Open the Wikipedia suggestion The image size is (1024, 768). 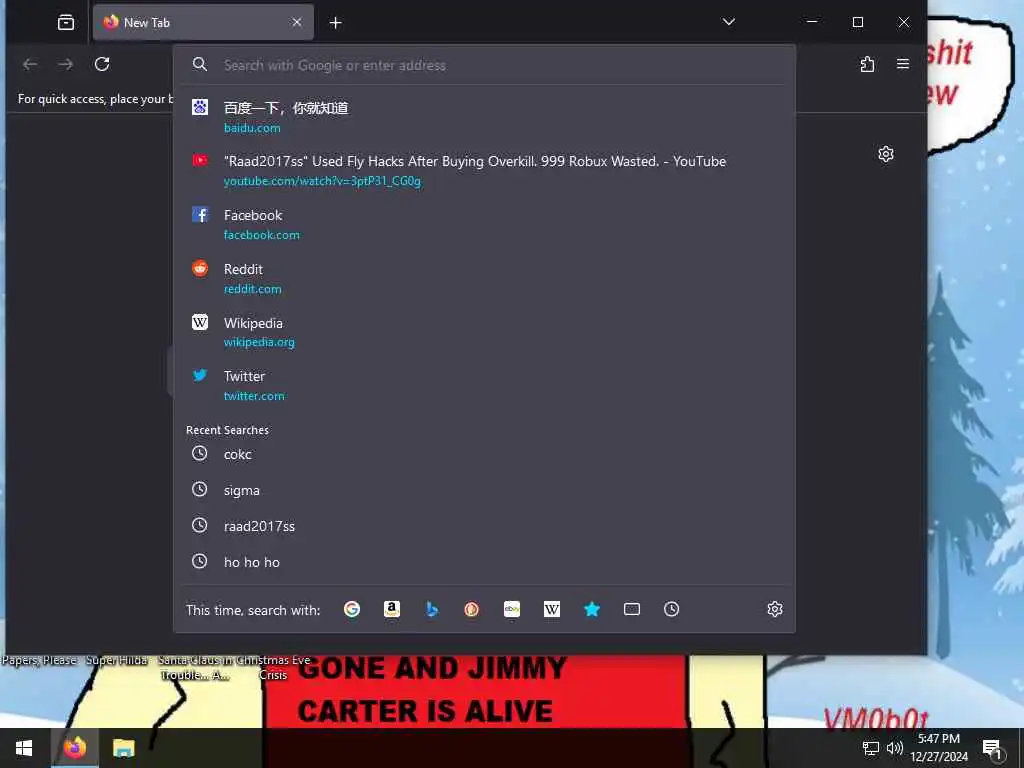(484, 332)
